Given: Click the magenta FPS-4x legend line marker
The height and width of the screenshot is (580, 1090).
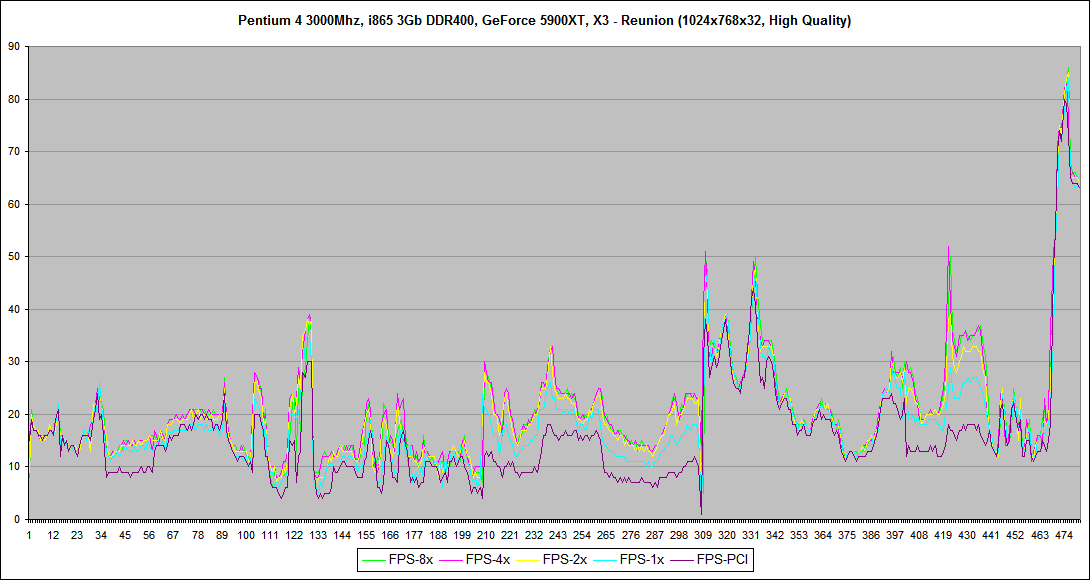Looking at the screenshot, I should point(451,559).
